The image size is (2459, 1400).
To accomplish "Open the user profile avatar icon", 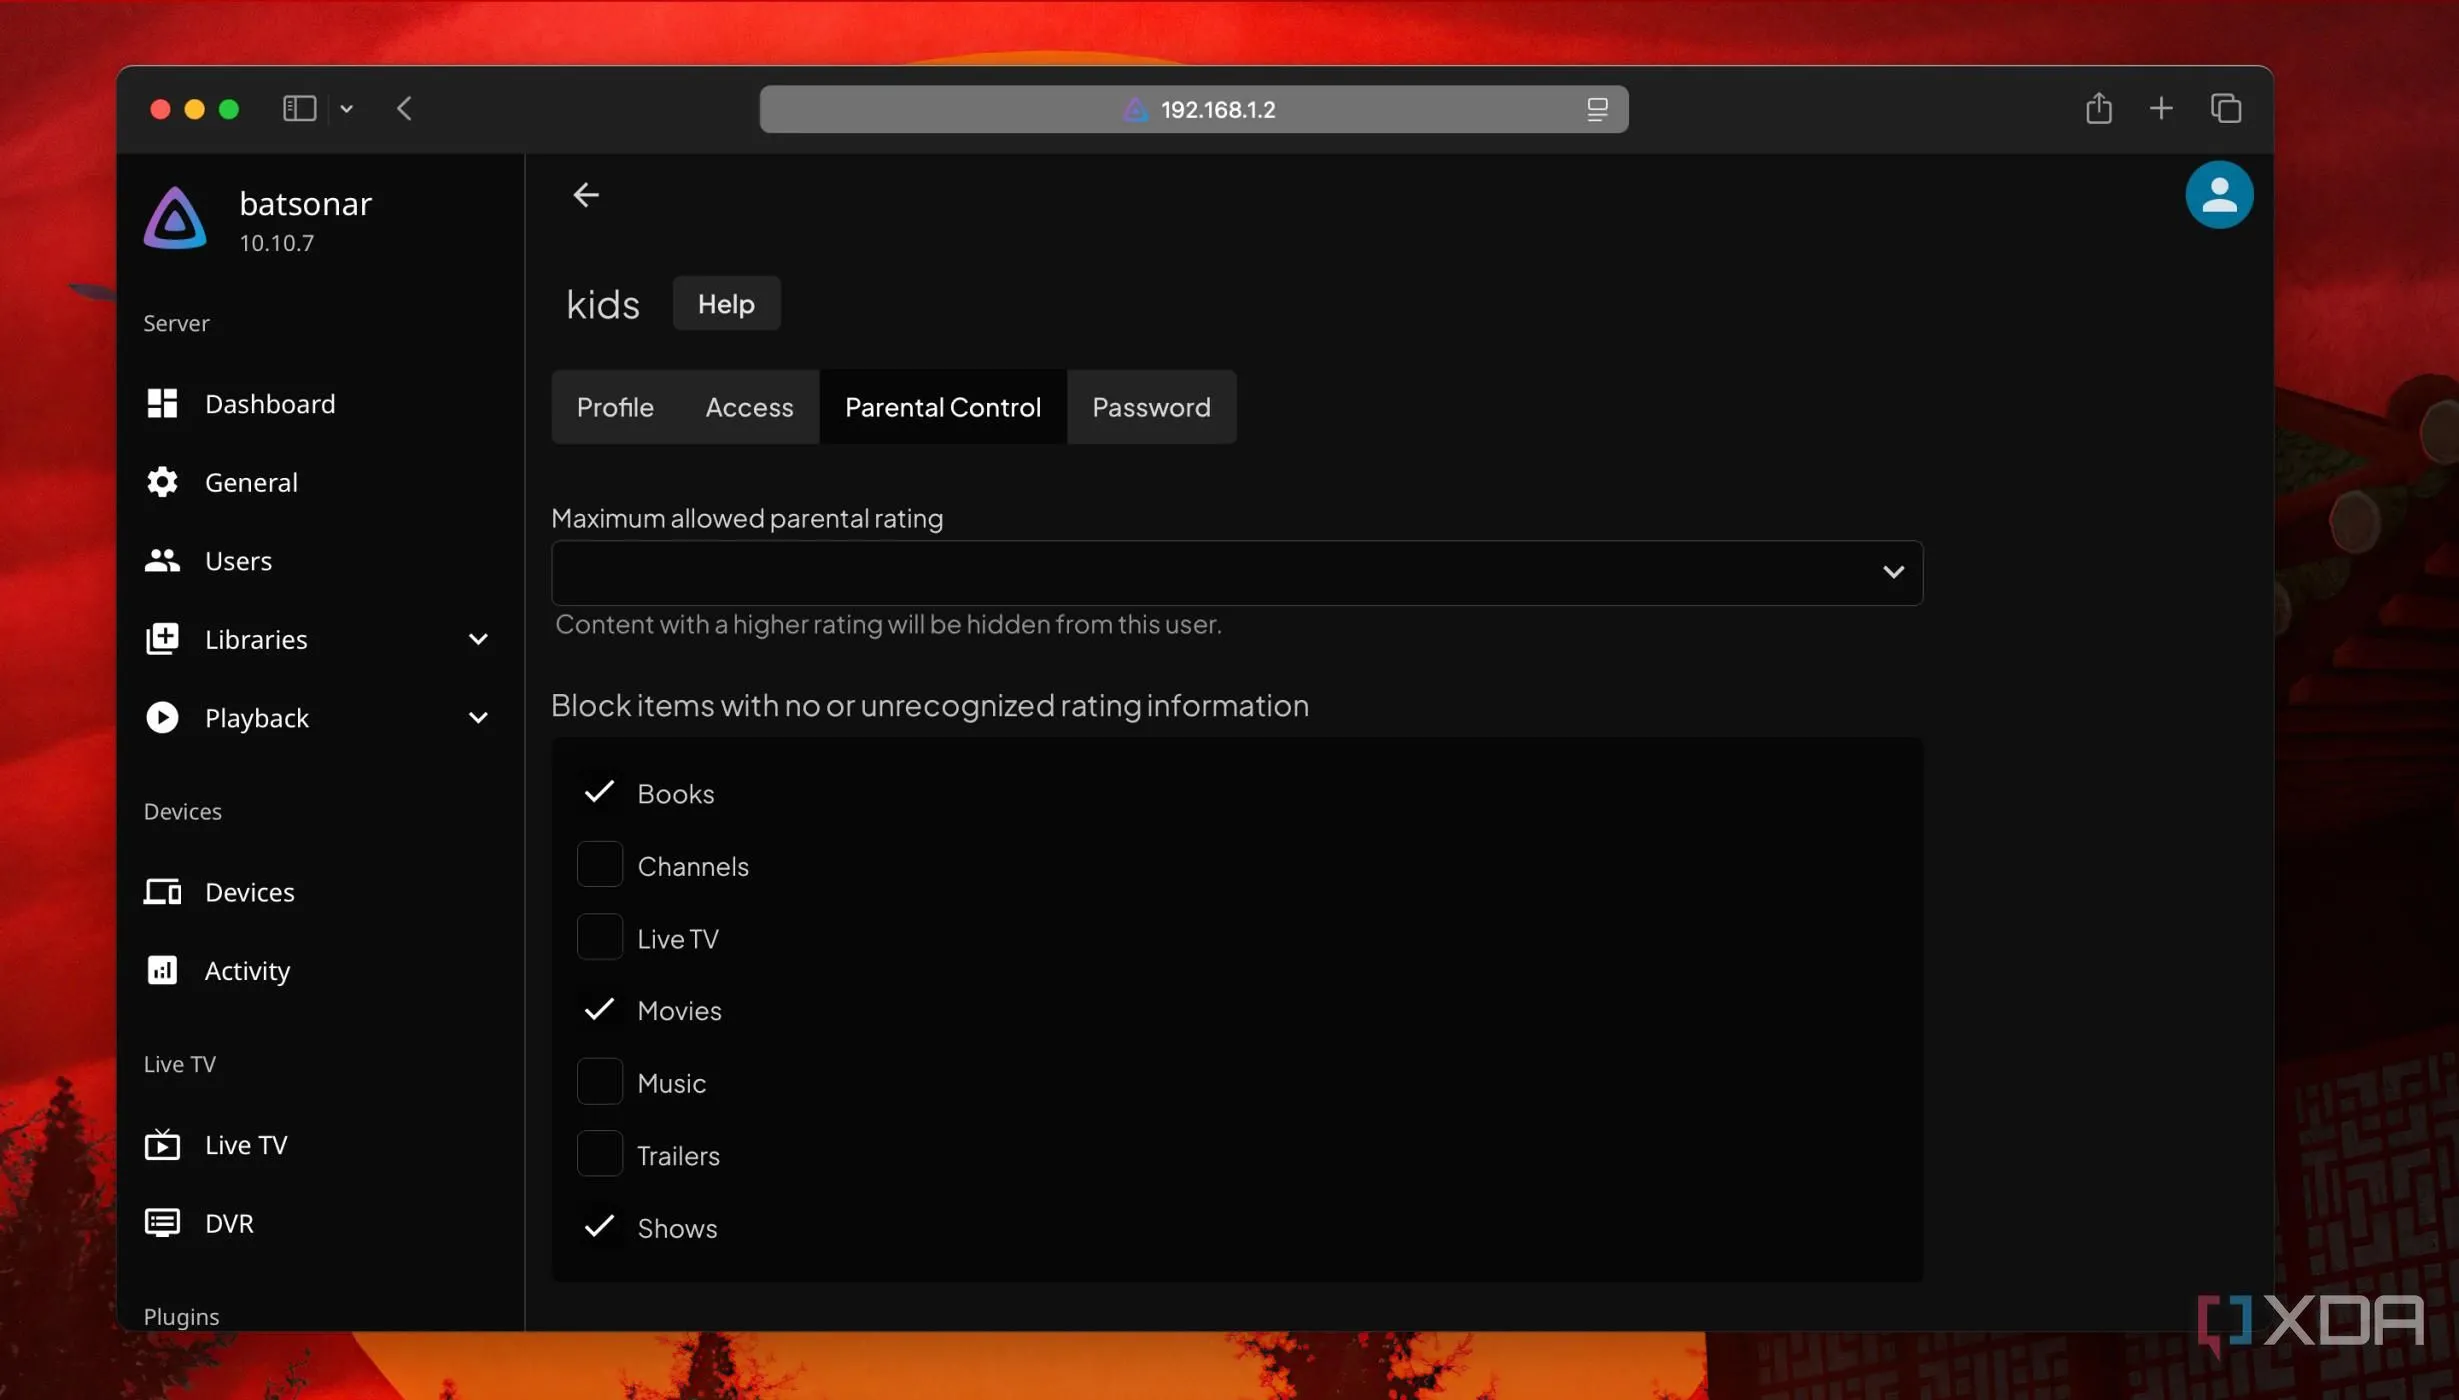I will pos(2218,195).
